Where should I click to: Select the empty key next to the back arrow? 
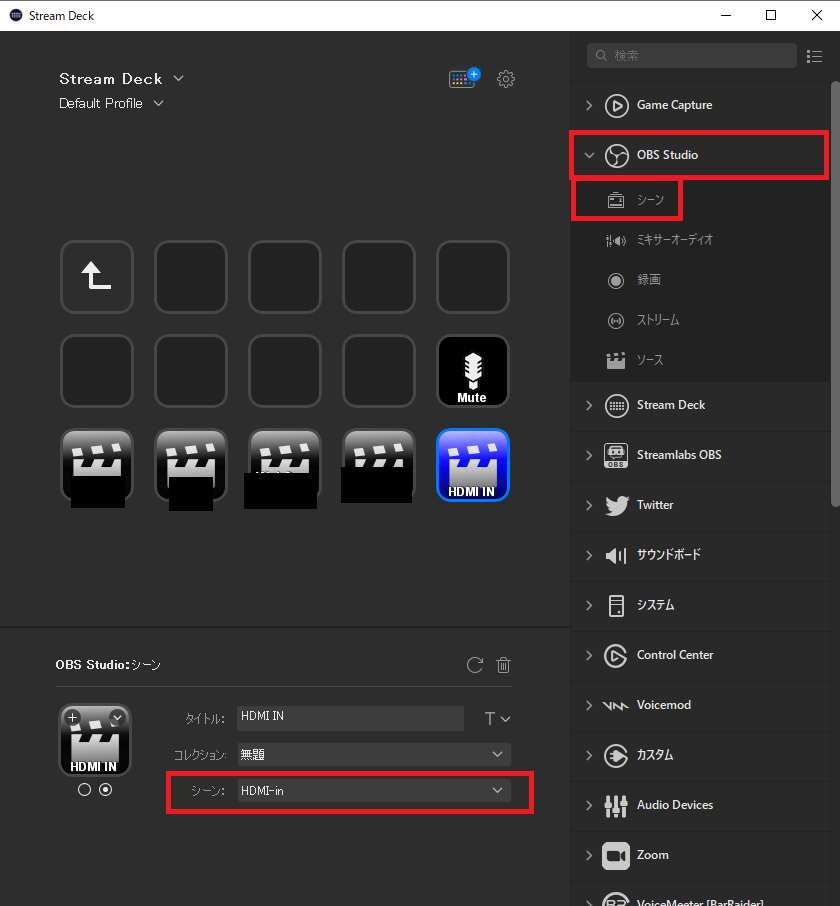click(191, 277)
